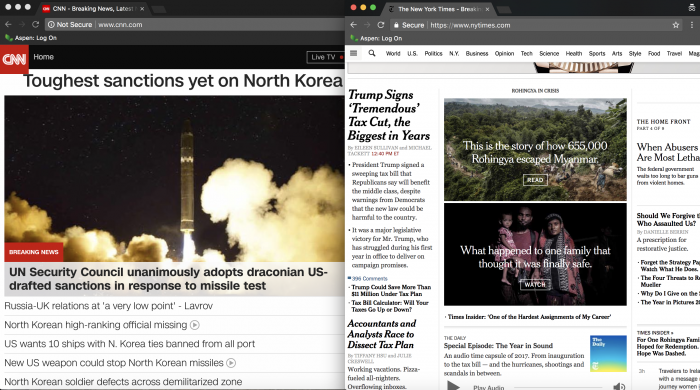This screenshot has height=390, width=700.
Task: Play video for official missing story
Action: point(195,325)
